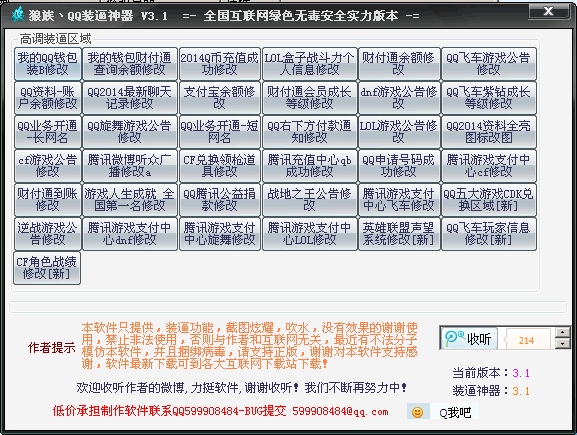Click the stepper down arrow beside 214
The height and width of the screenshot is (435, 577).
point(563,344)
